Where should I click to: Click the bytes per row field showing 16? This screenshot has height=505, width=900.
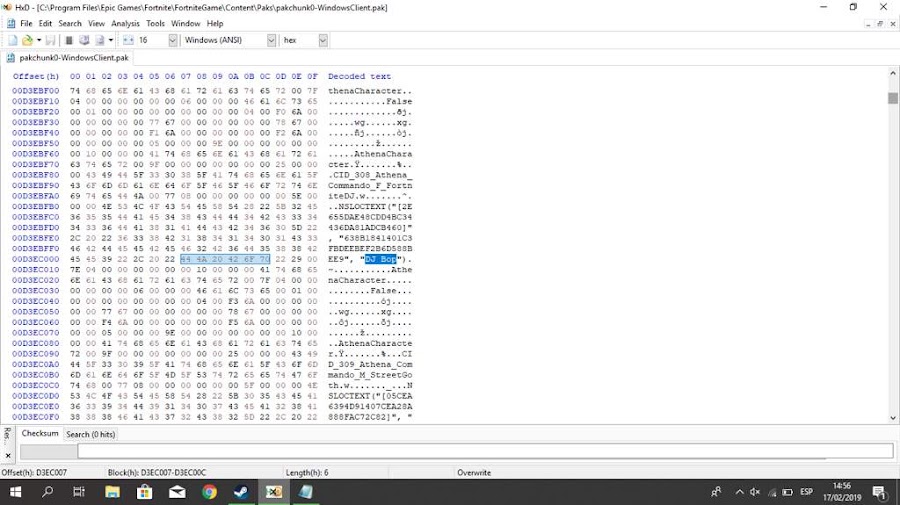[x=152, y=40]
